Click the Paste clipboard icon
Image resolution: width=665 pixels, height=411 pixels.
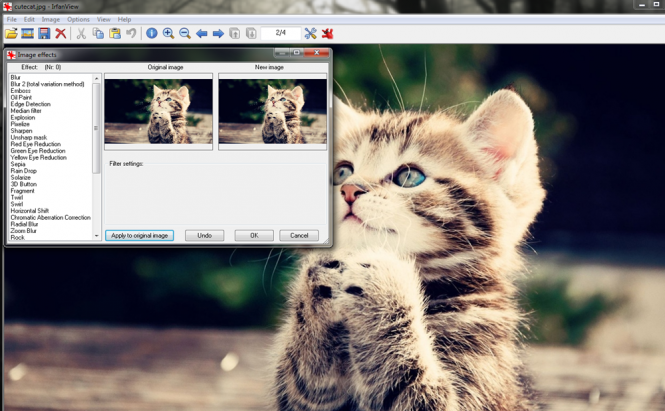tap(115, 33)
